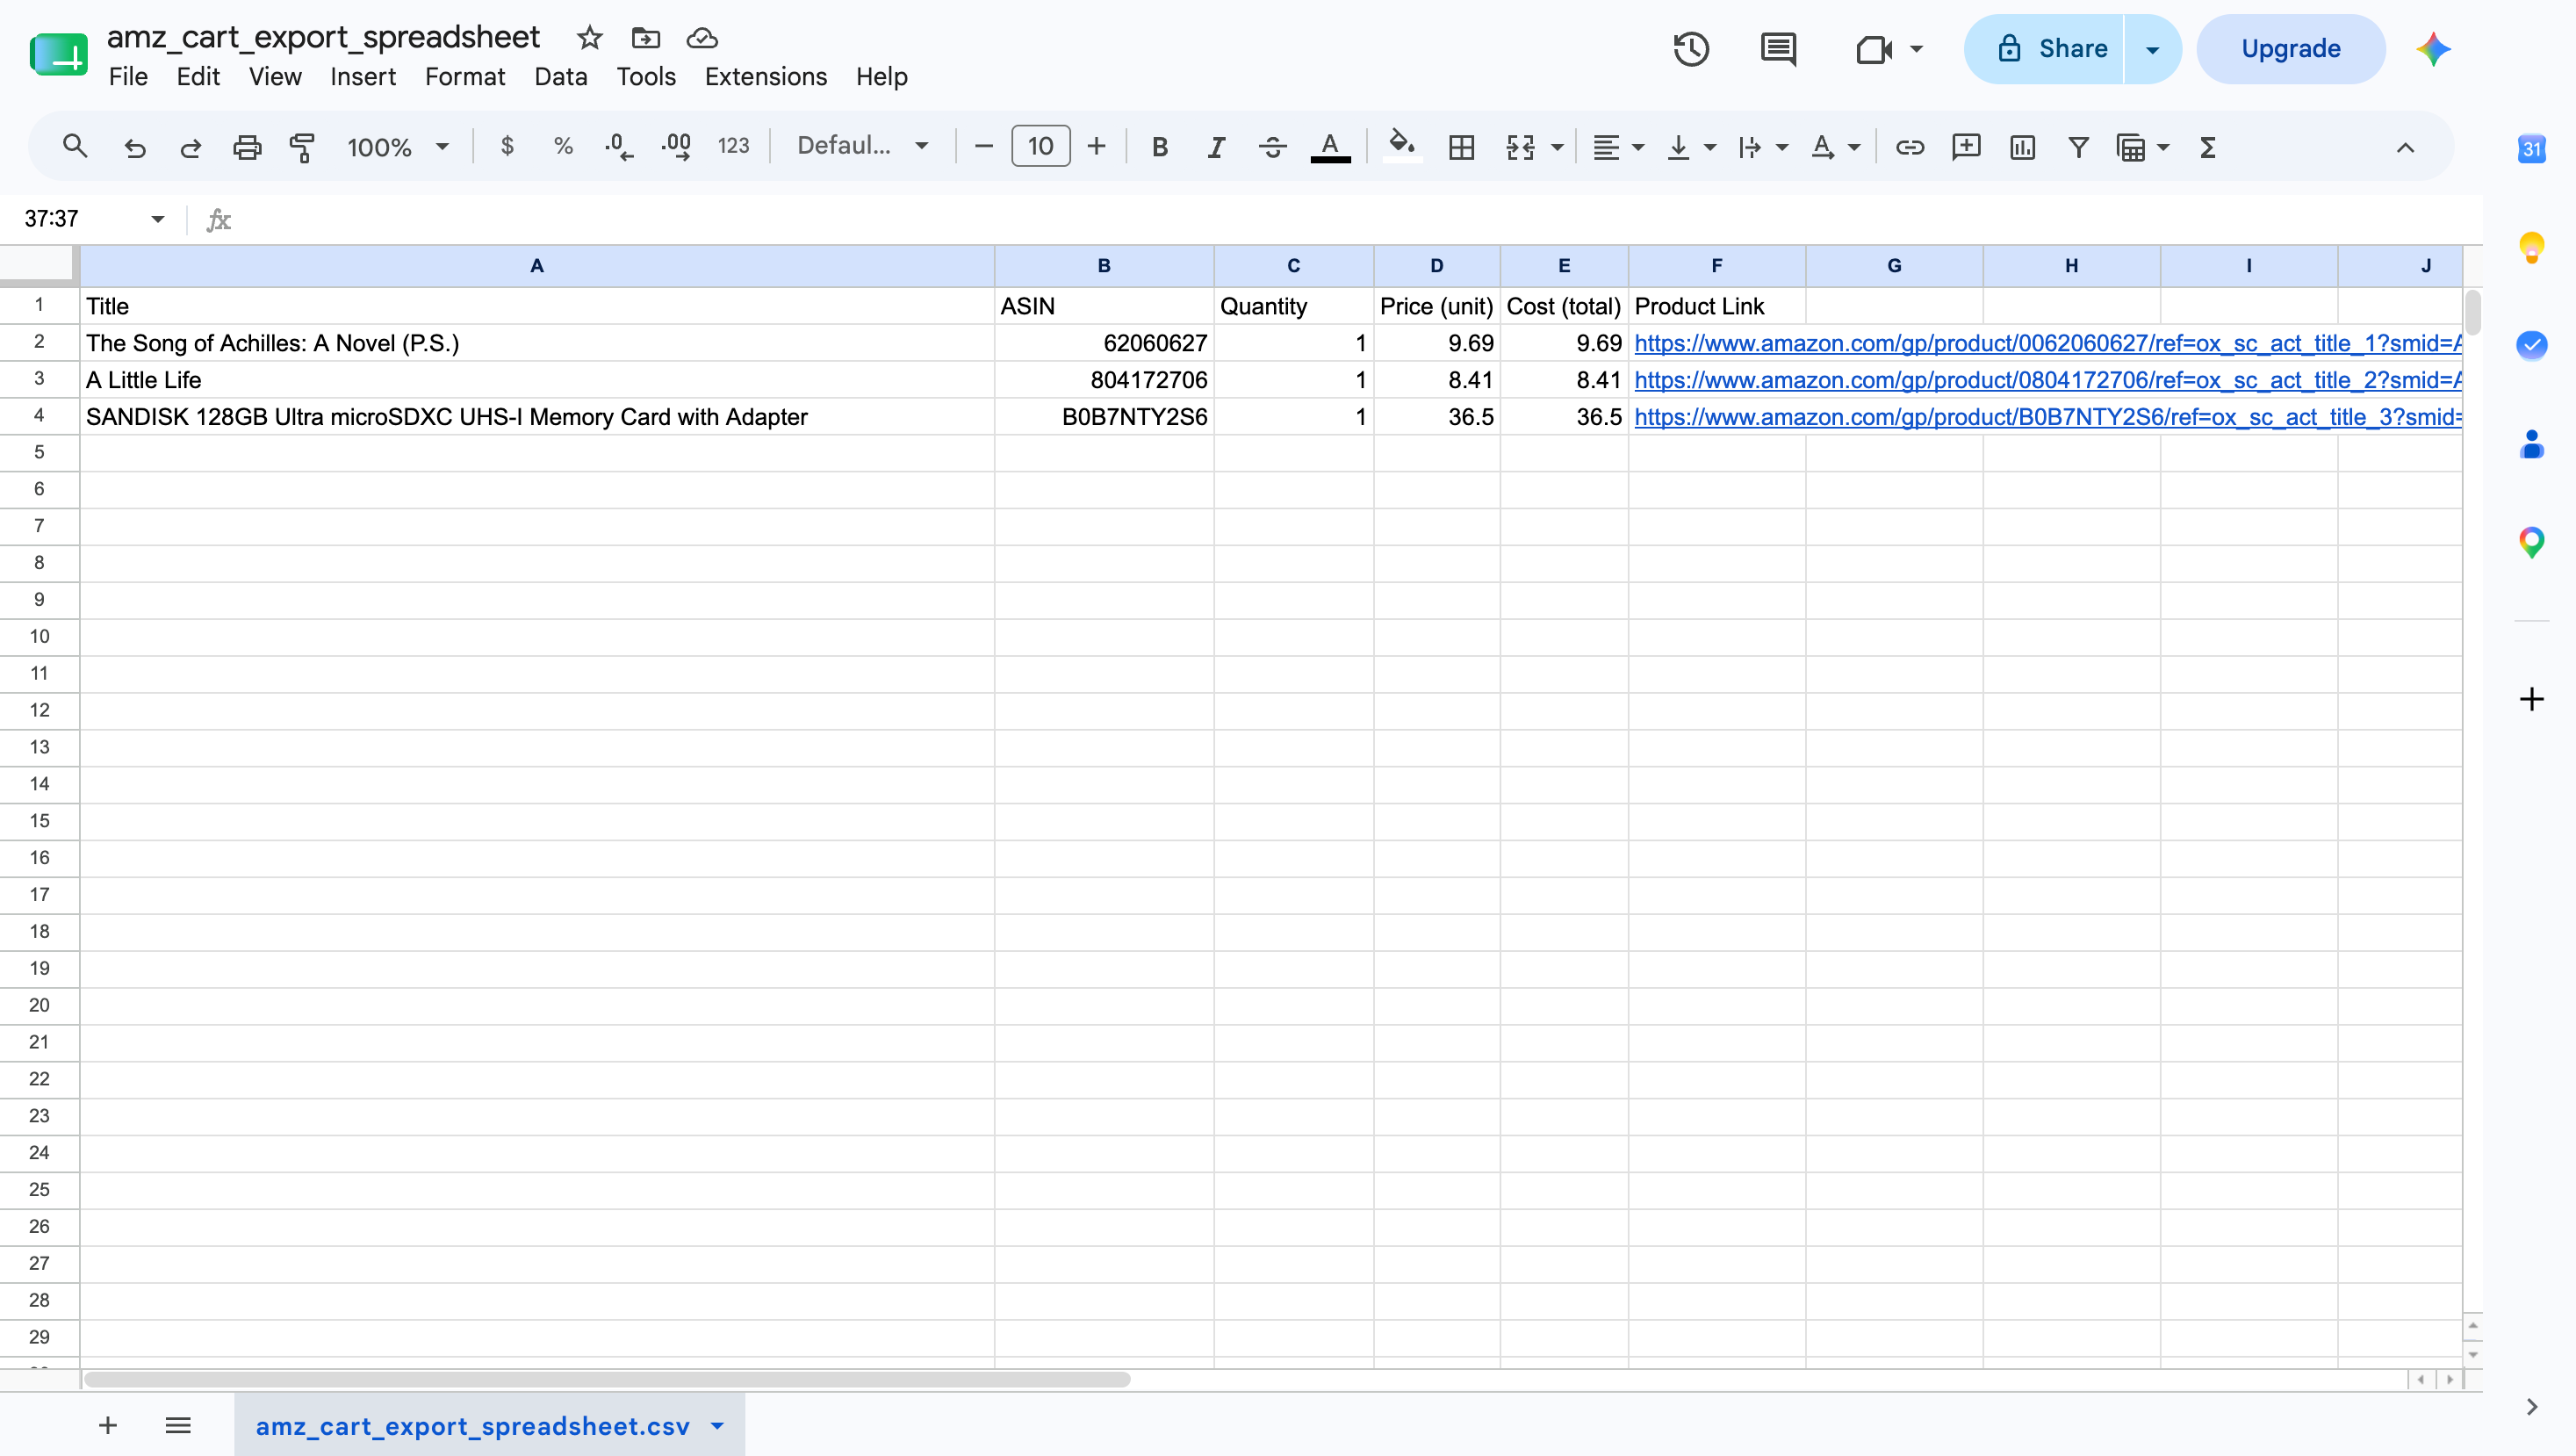This screenshot has height=1456, width=2576.
Task: Open Google Maps side panel
Action: pos(2531,543)
